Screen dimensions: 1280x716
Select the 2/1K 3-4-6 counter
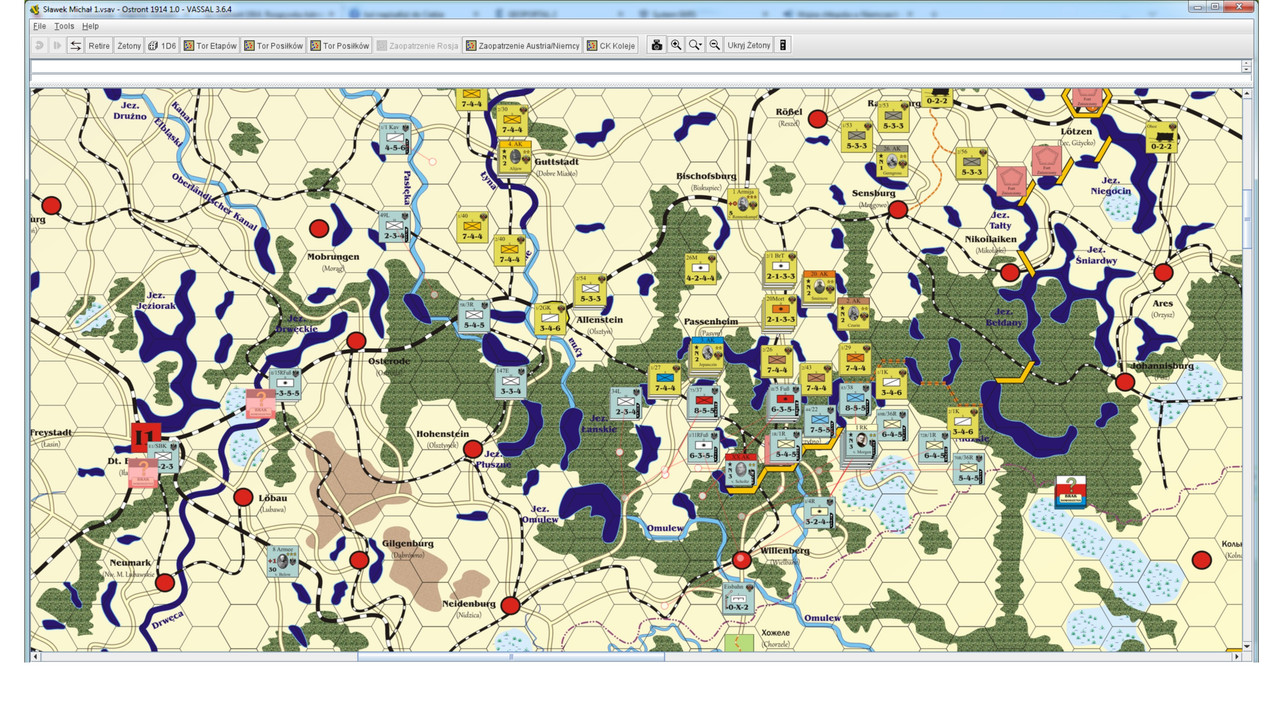click(963, 421)
